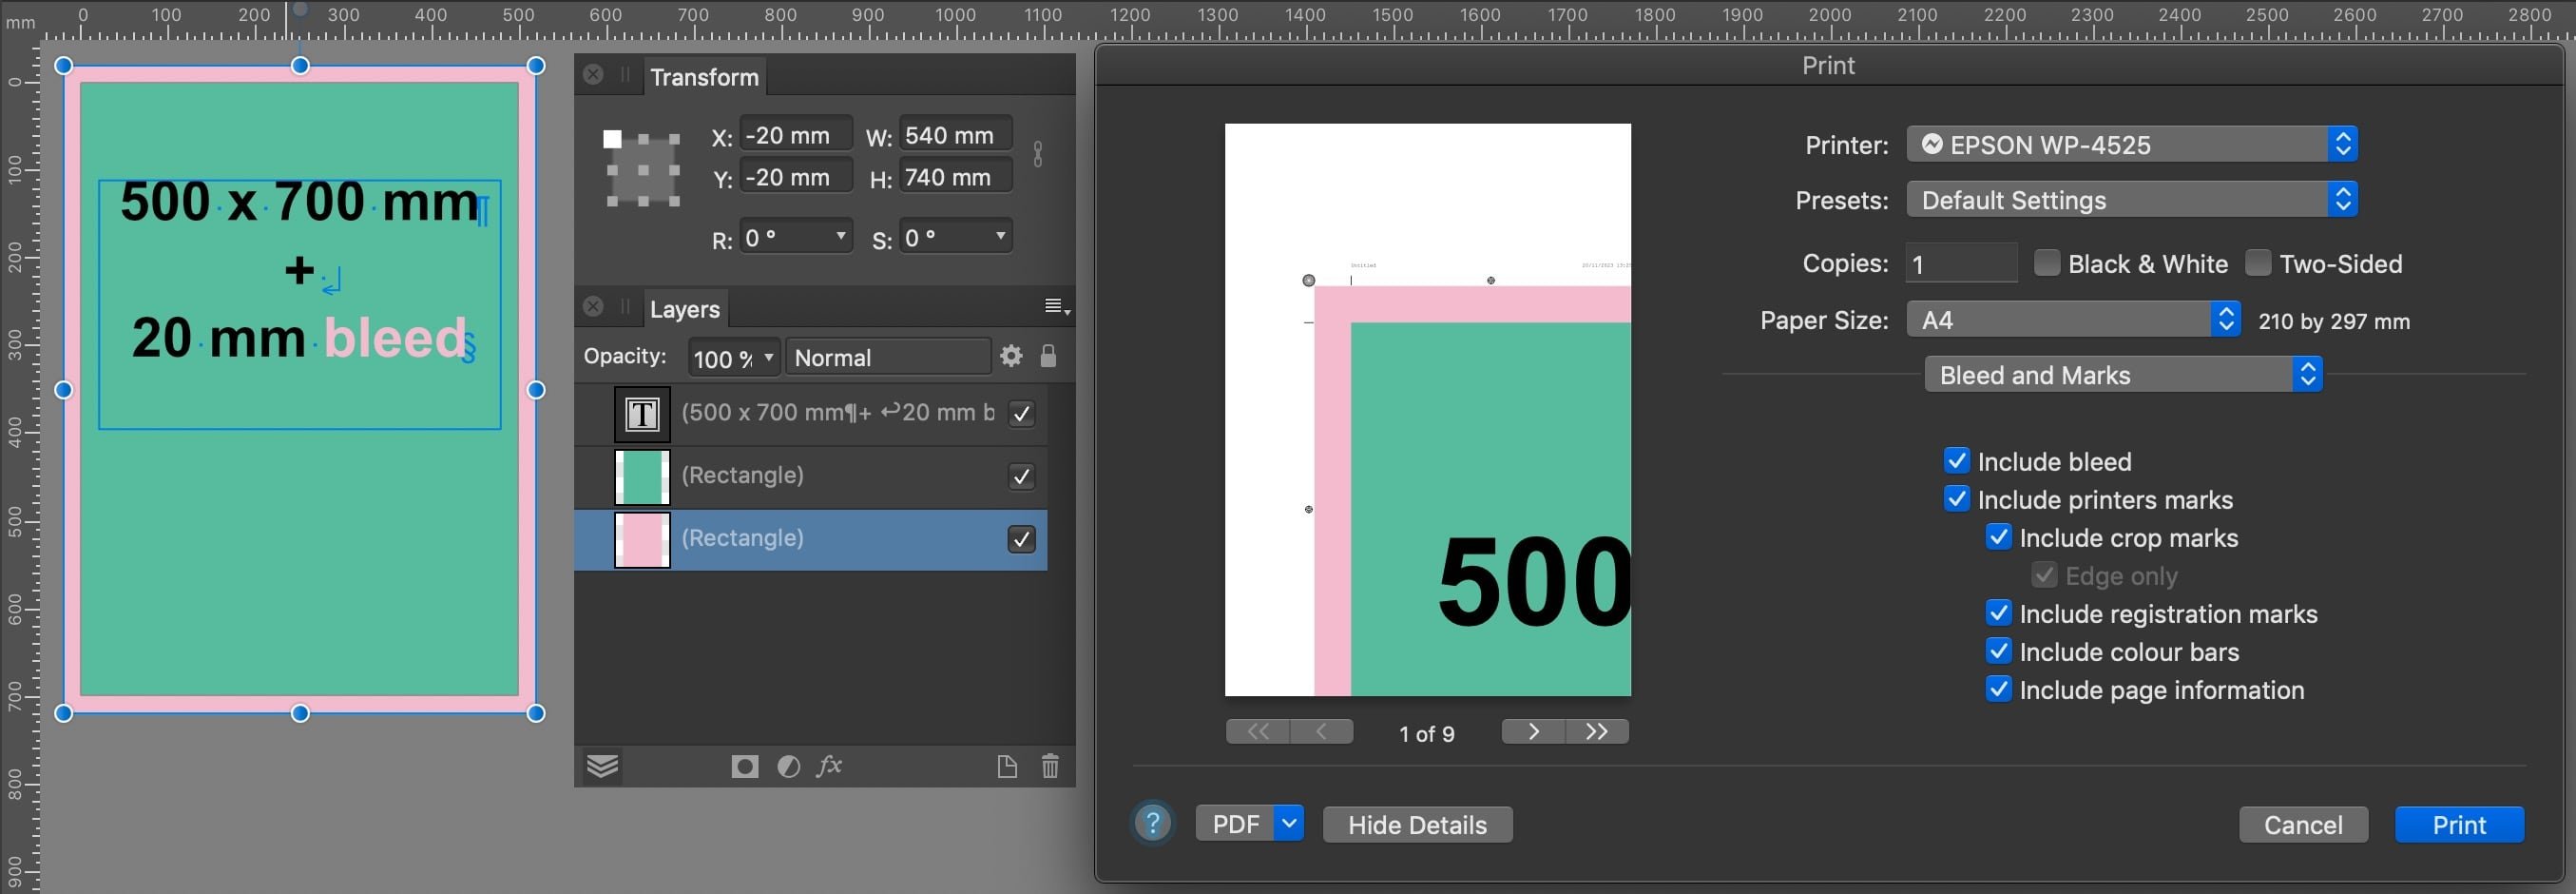Click the Copies input field
Image resolution: width=2576 pixels, height=894 pixels.
(x=1961, y=264)
